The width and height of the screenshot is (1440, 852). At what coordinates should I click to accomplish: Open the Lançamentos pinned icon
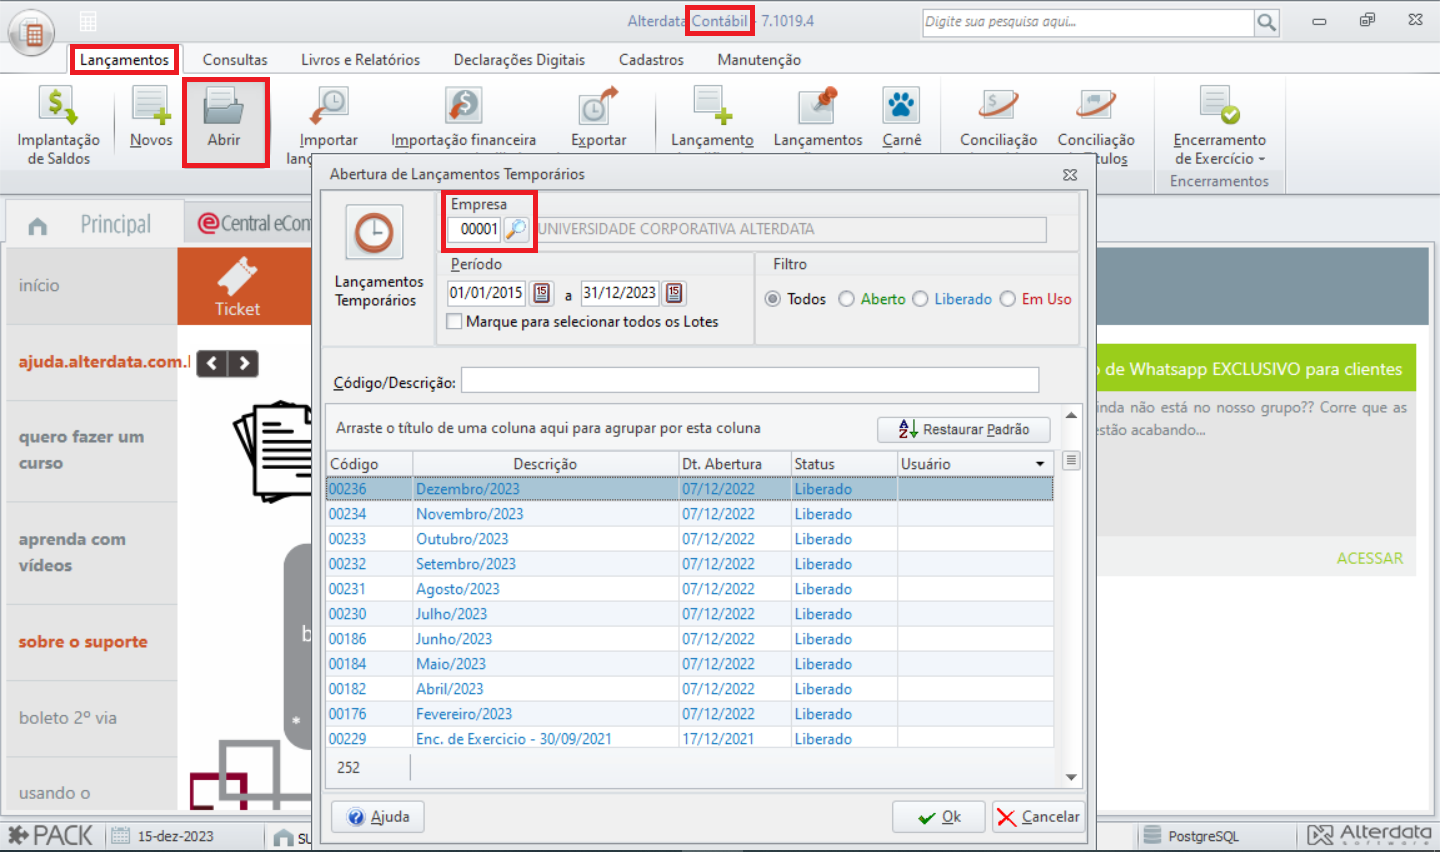click(818, 105)
